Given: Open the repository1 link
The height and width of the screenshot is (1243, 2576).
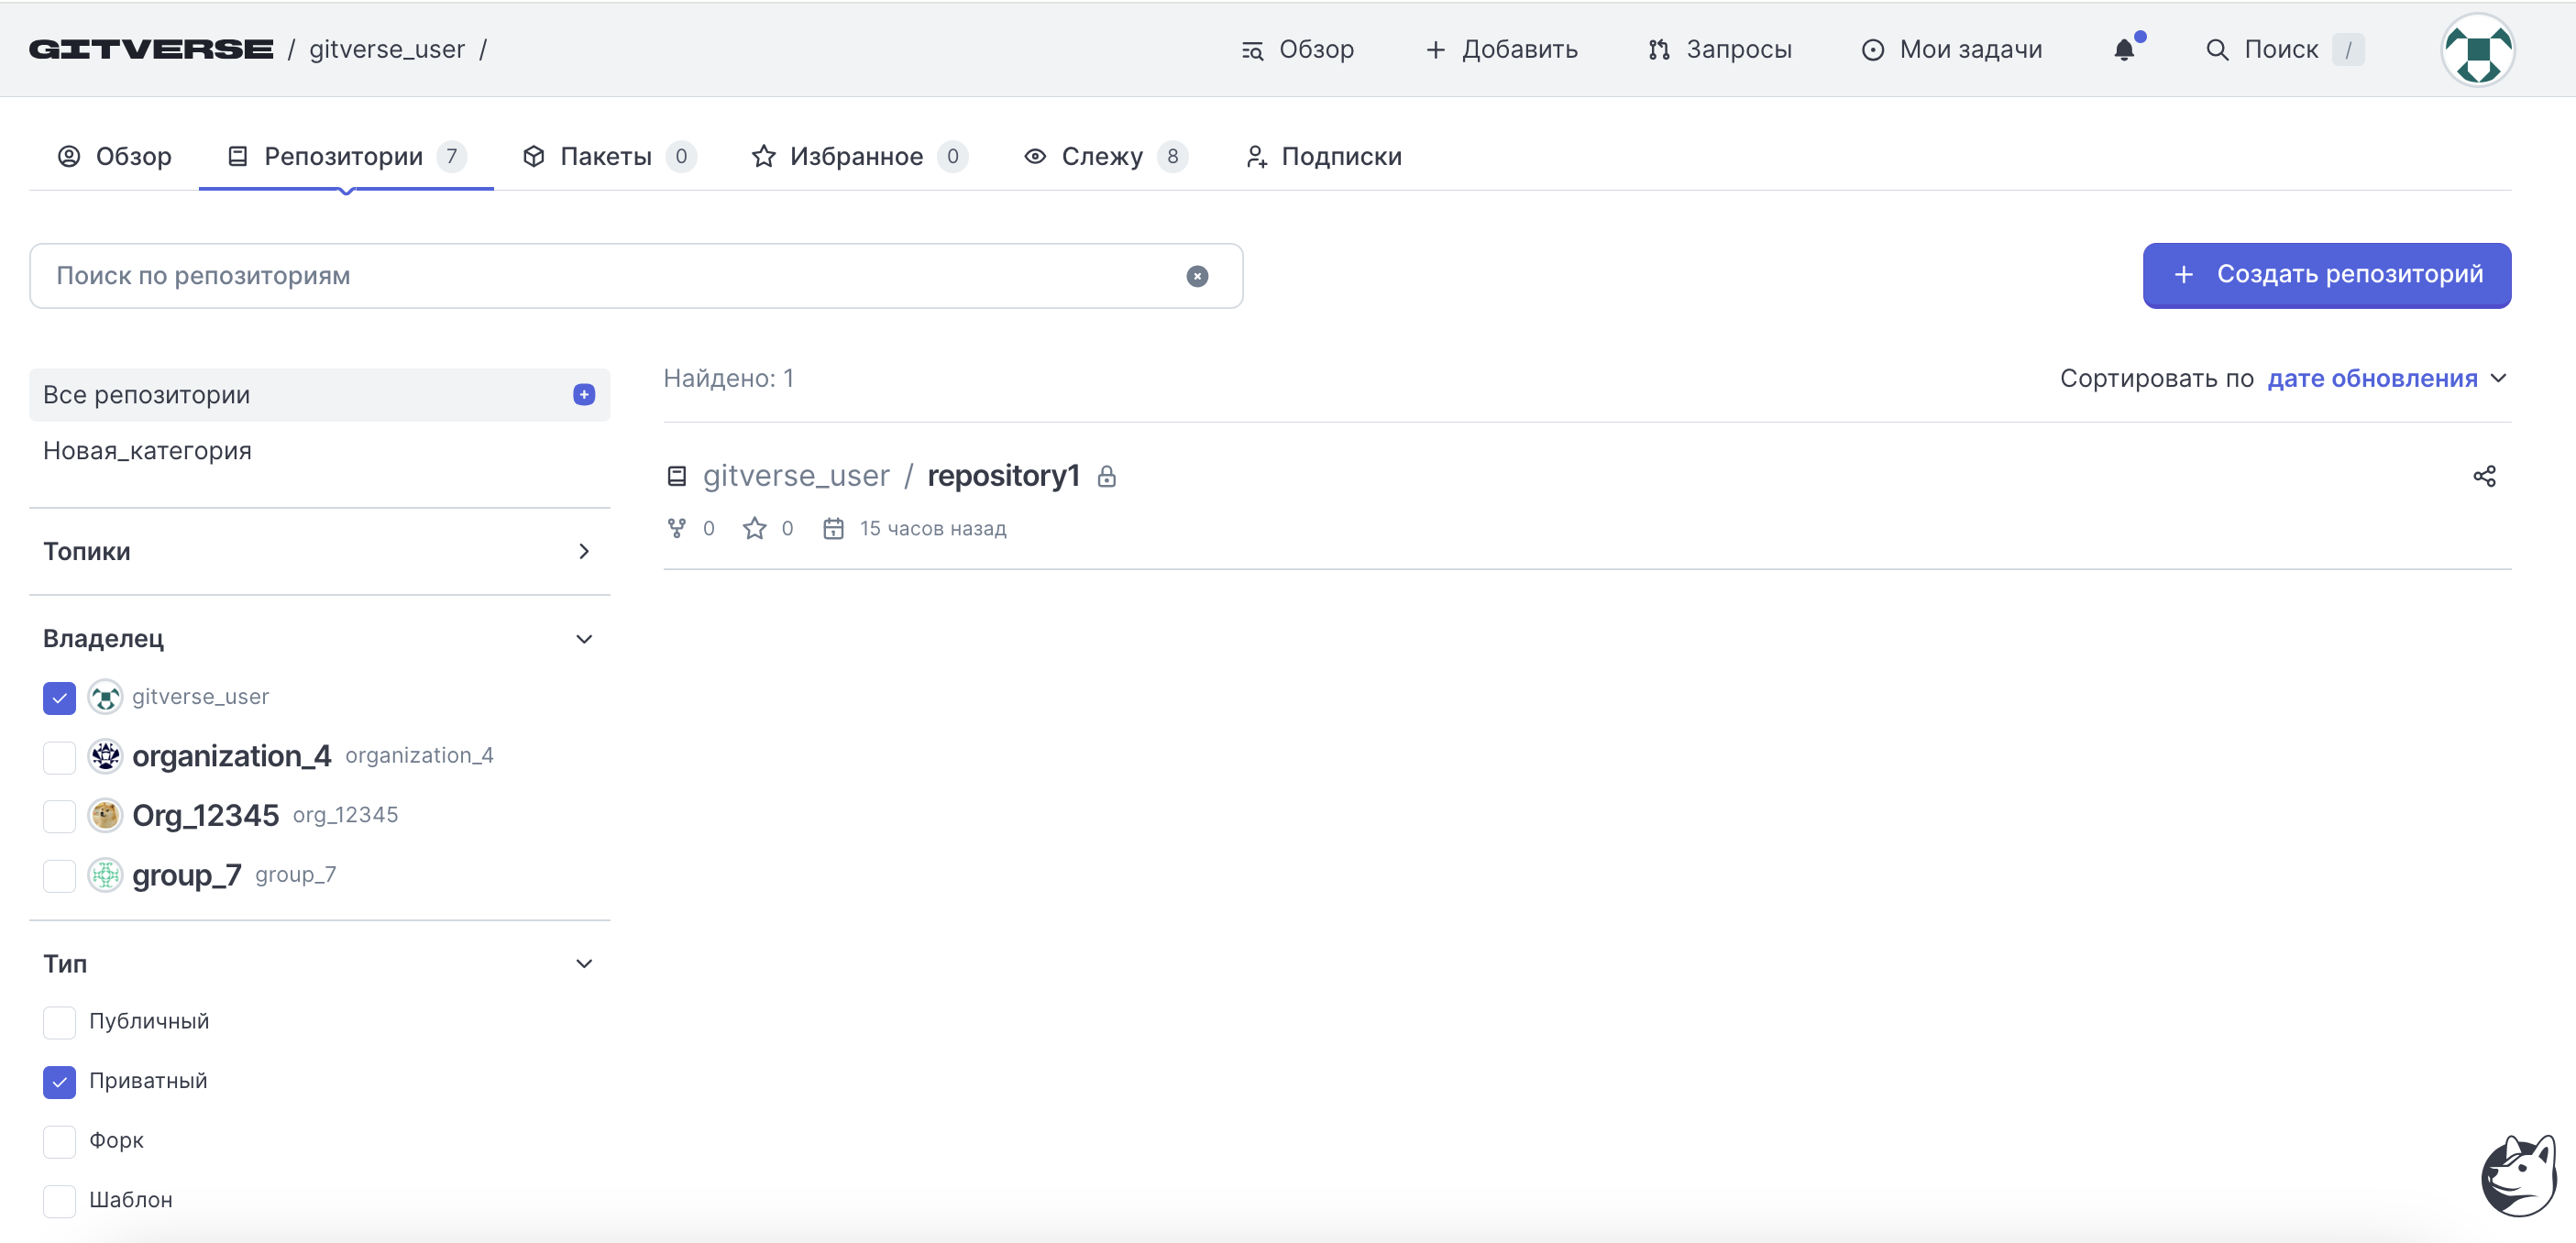Looking at the screenshot, I should [x=1003, y=476].
